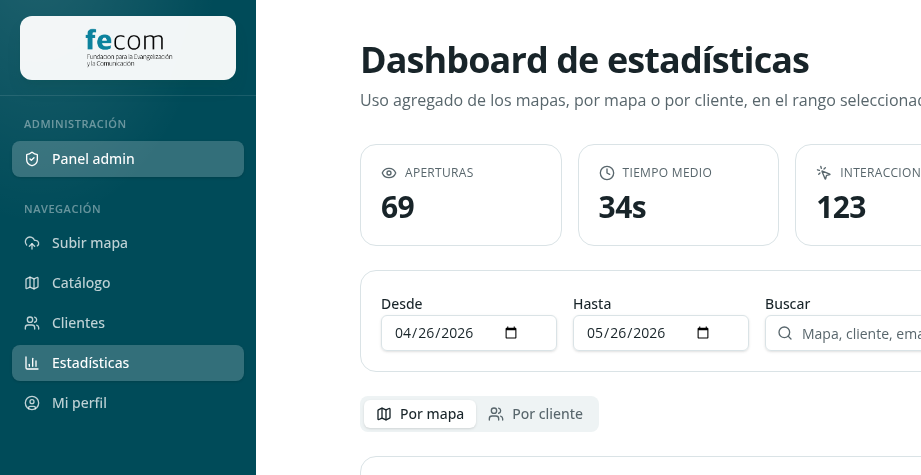Go to Subir mapa page
The image size is (921, 475).
coord(128,243)
